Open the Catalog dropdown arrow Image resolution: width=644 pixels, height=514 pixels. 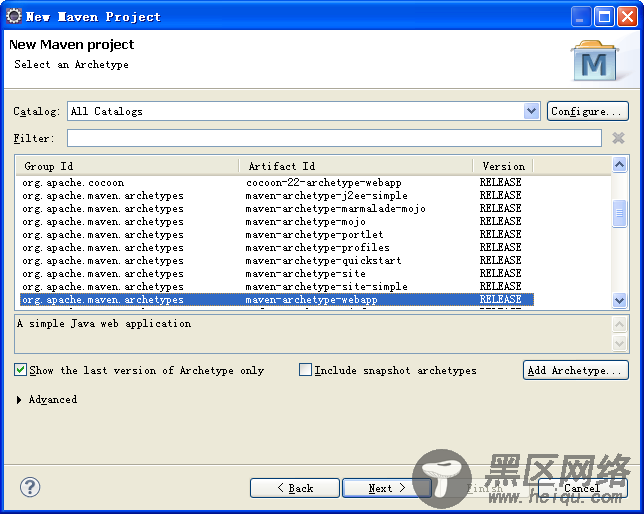(x=531, y=111)
